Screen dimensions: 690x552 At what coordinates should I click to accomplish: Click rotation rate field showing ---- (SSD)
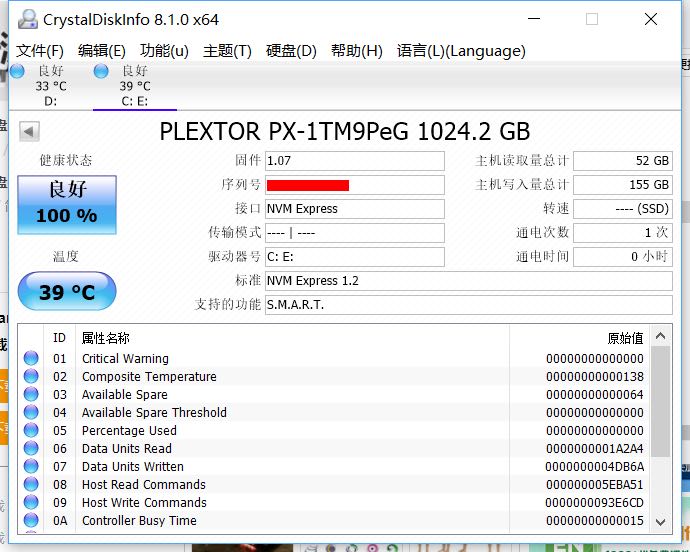[x=623, y=209]
